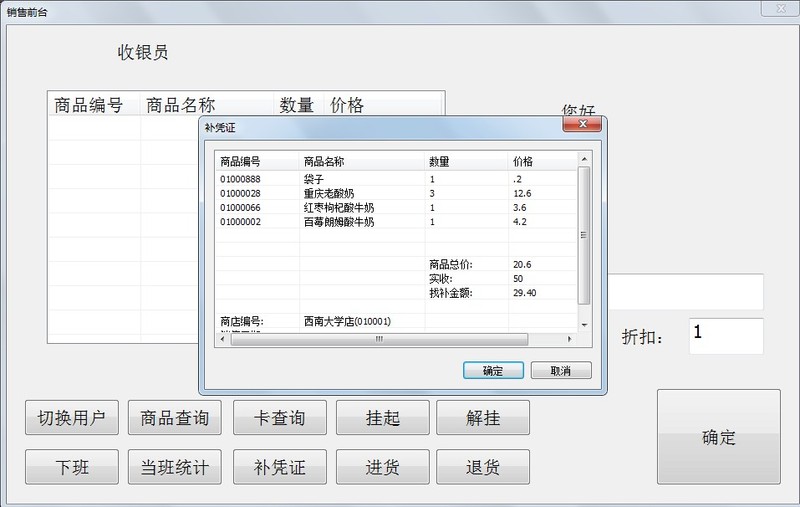The height and width of the screenshot is (507, 800).
Task: Click the 挂起 button
Action: [383, 418]
